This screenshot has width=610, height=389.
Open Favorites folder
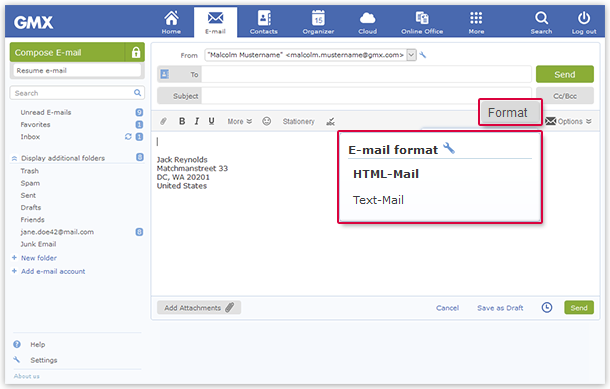(x=35, y=124)
